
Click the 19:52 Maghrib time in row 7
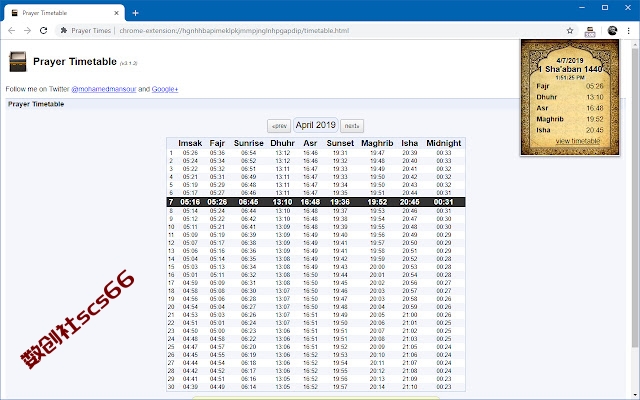coord(377,202)
